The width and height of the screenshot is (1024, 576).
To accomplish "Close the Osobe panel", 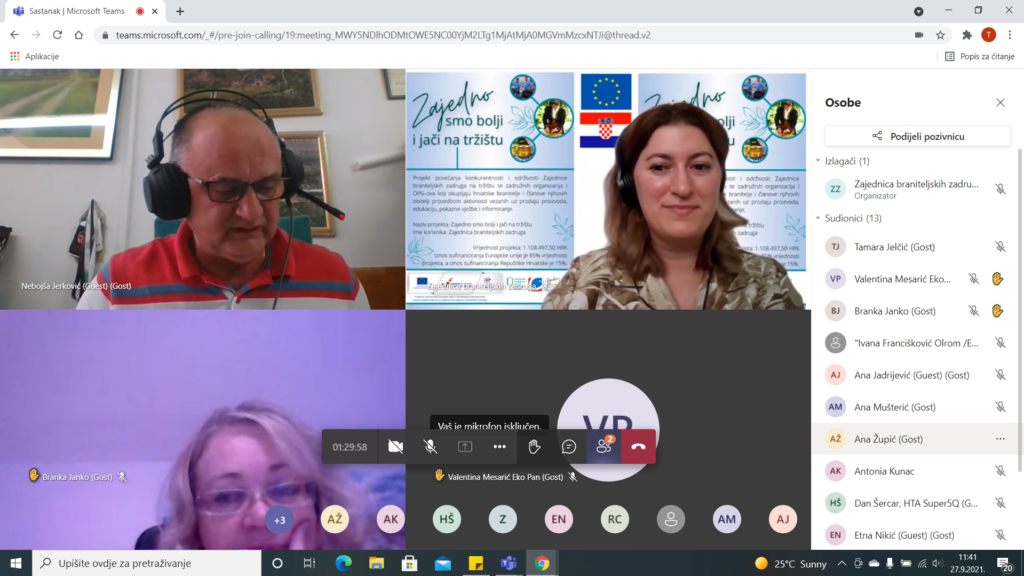I will click(1000, 102).
